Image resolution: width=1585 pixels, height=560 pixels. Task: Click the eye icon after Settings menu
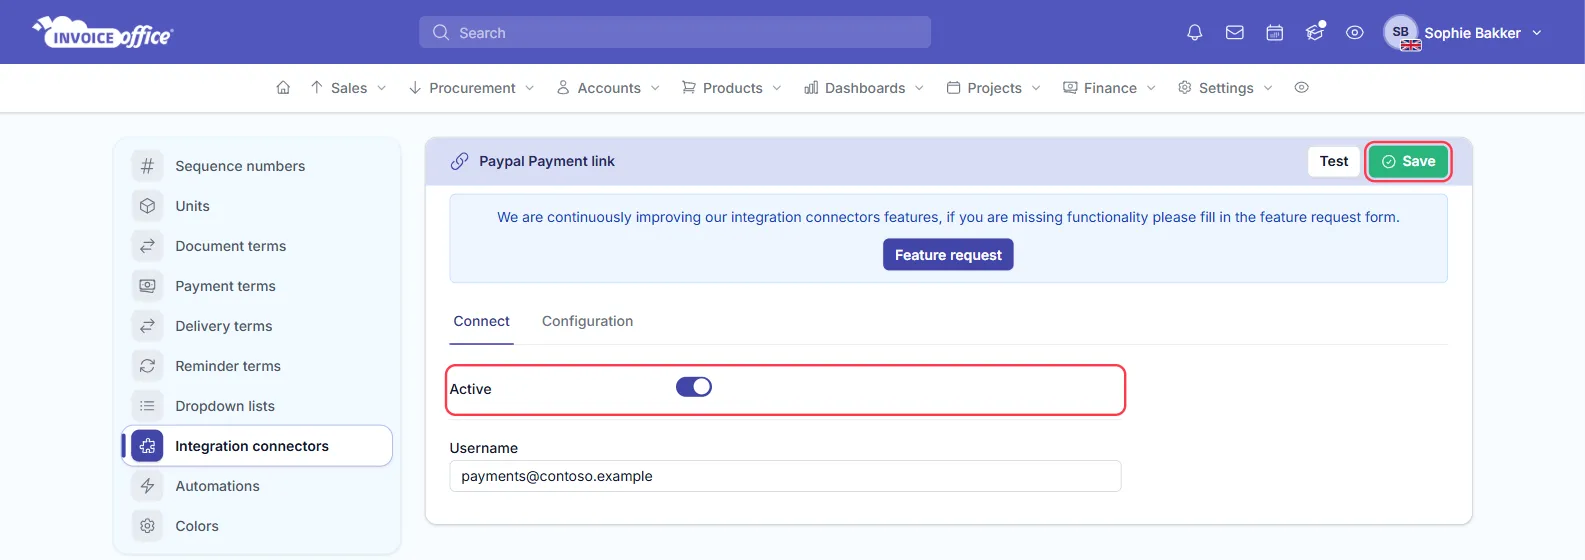coord(1301,88)
